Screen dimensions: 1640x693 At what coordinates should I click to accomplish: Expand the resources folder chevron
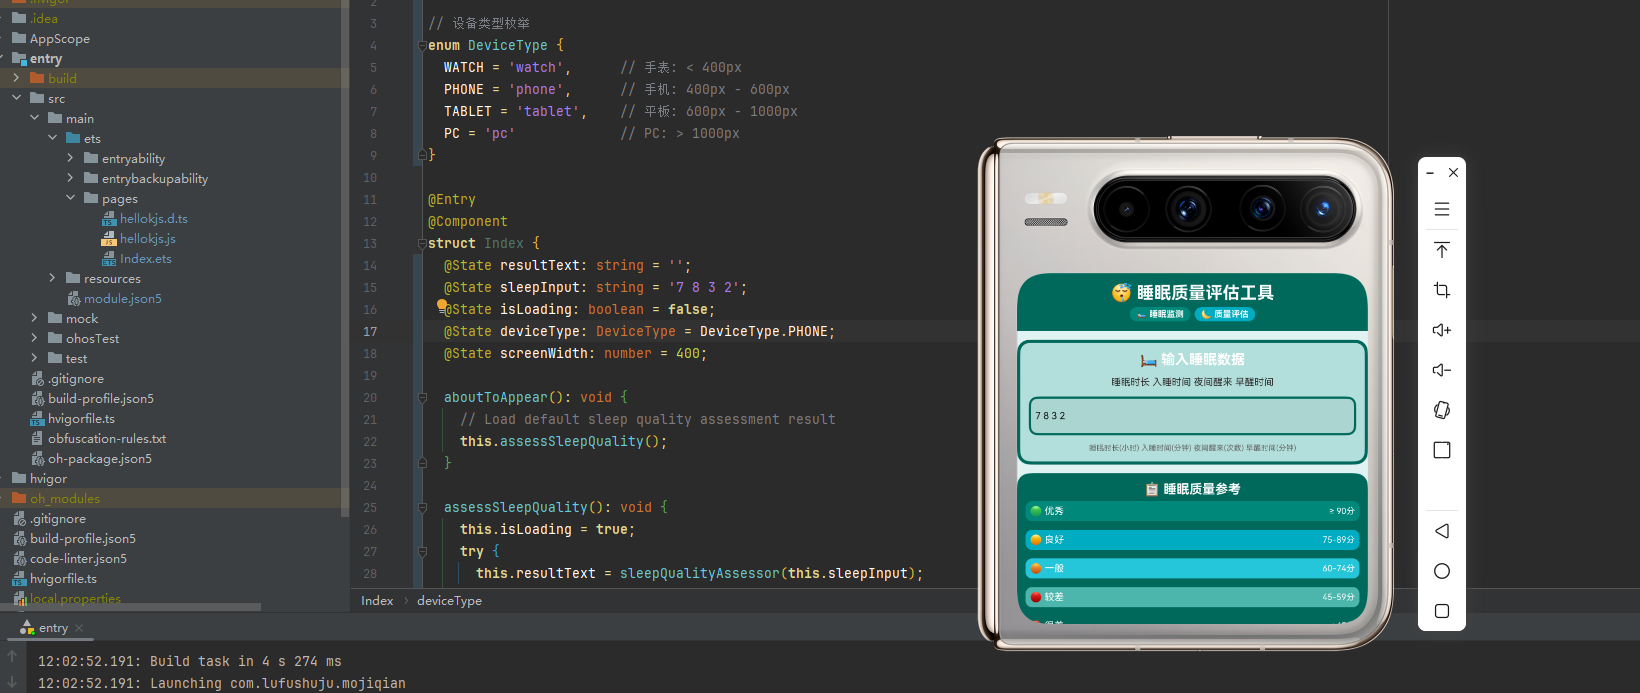52,278
